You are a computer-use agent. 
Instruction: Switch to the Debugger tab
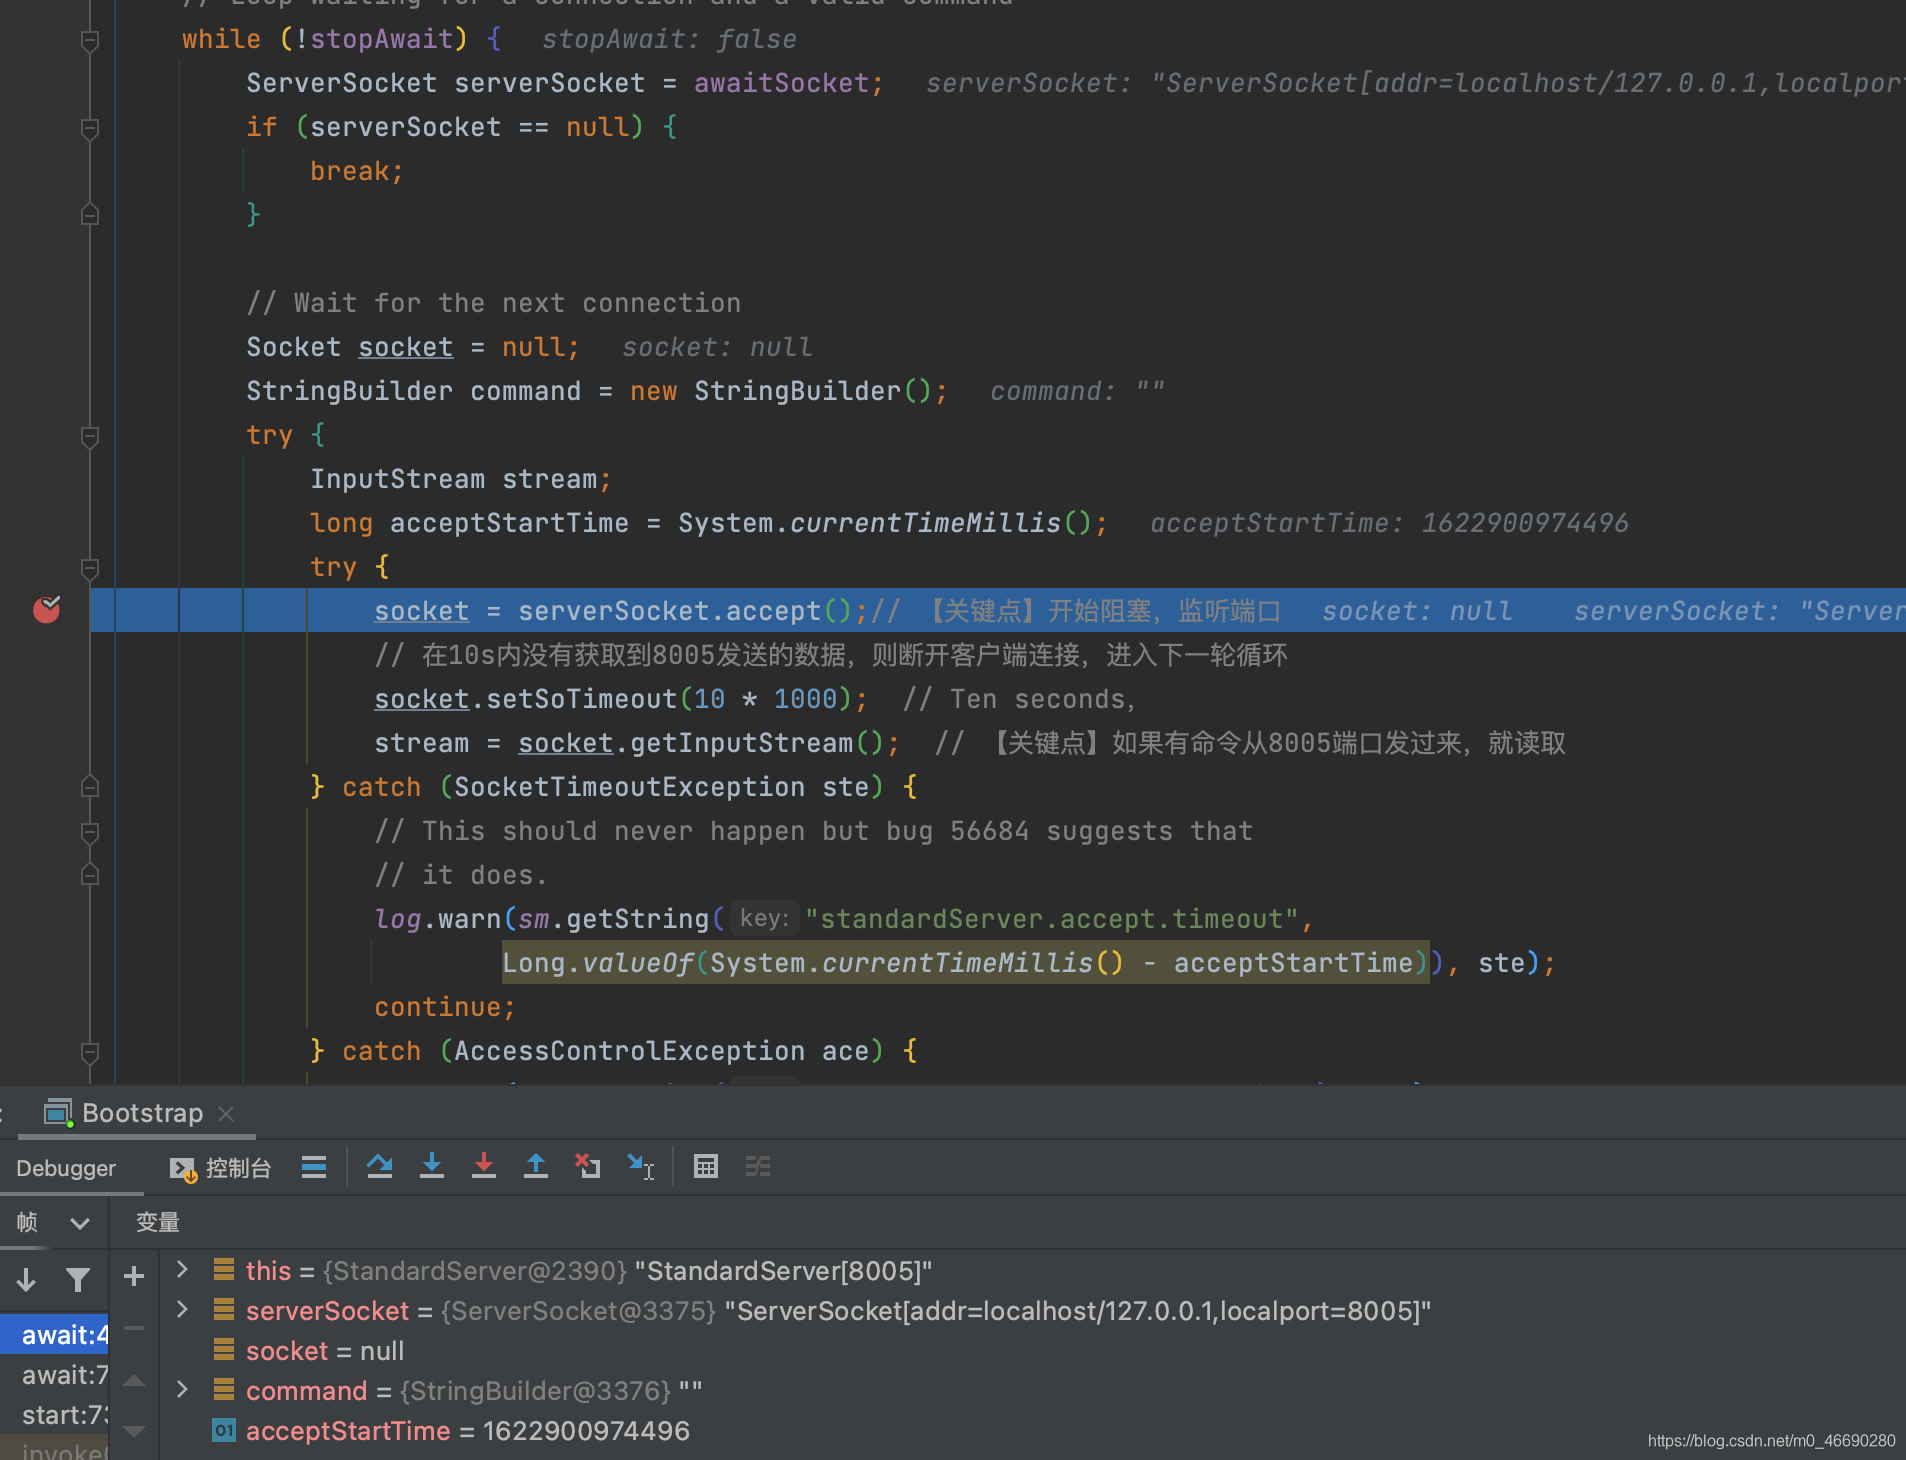[x=66, y=1168]
